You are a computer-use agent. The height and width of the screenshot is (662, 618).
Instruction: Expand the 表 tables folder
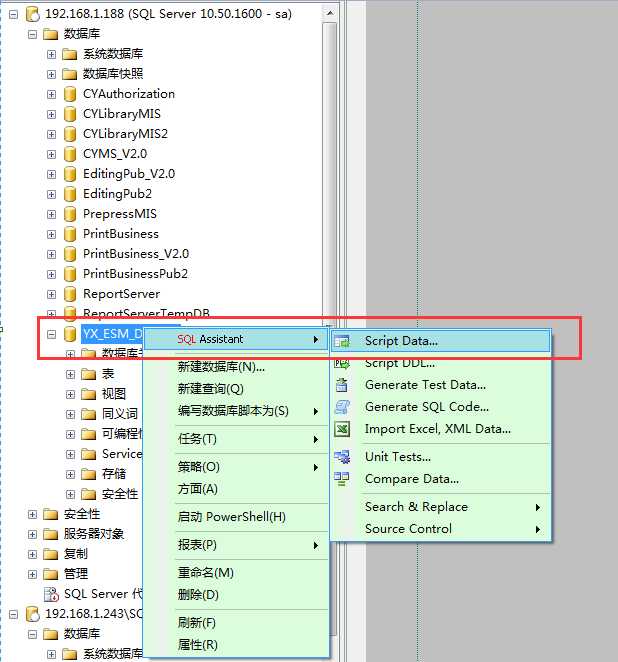[70, 374]
